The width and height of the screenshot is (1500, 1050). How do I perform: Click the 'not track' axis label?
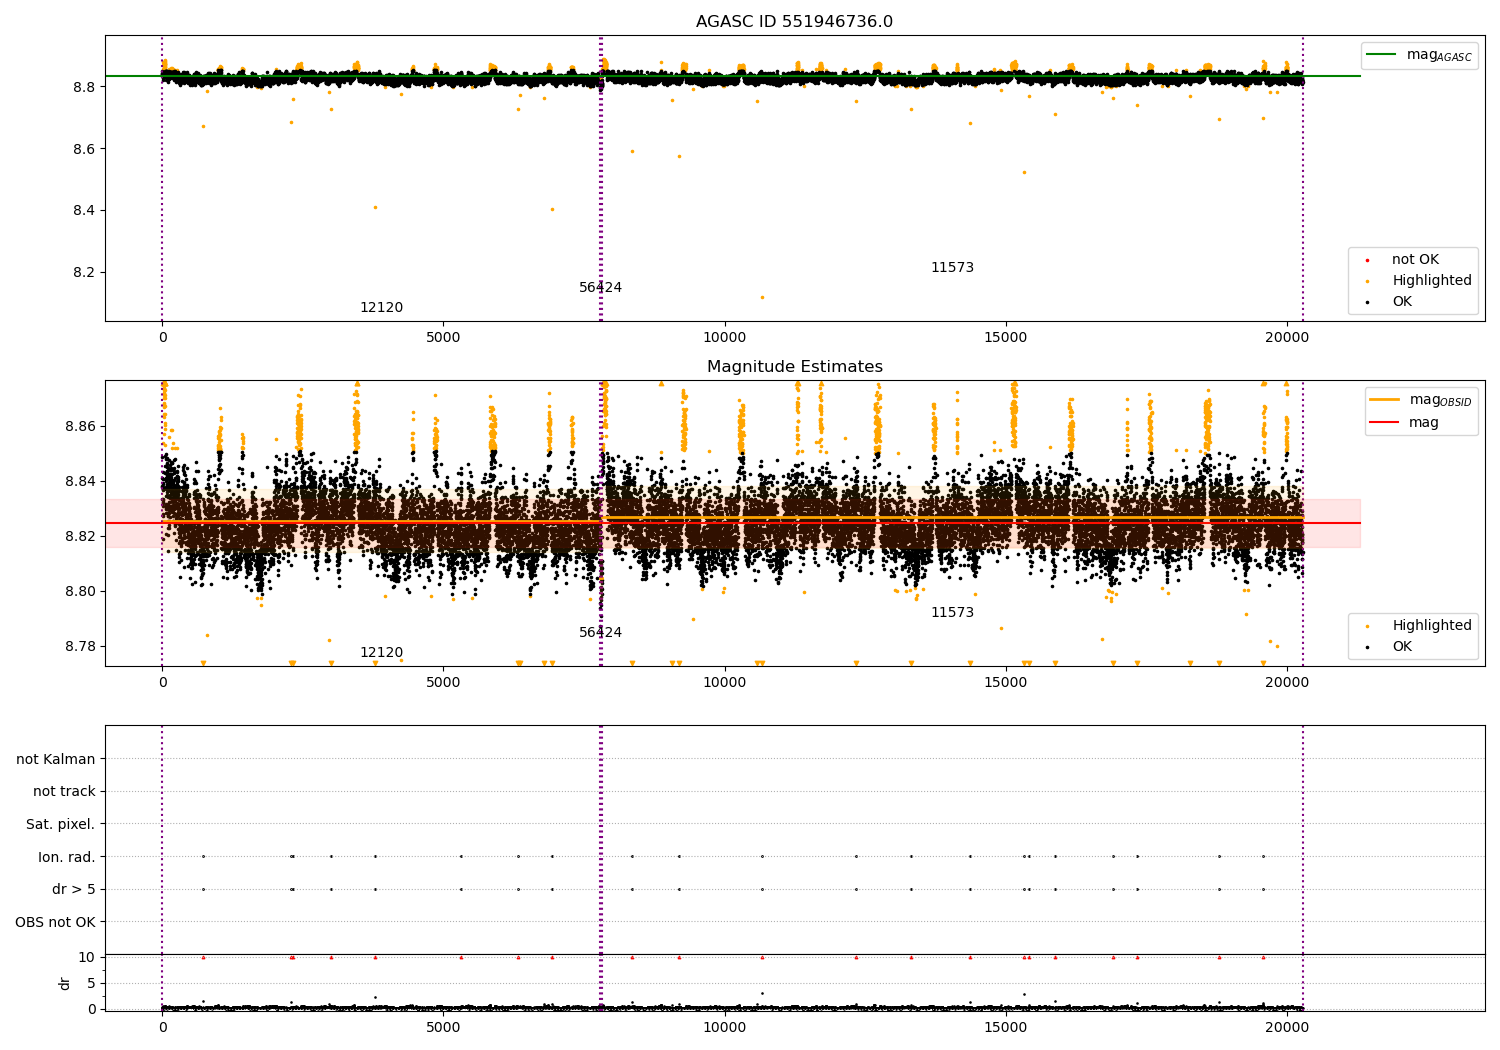(x=64, y=792)
